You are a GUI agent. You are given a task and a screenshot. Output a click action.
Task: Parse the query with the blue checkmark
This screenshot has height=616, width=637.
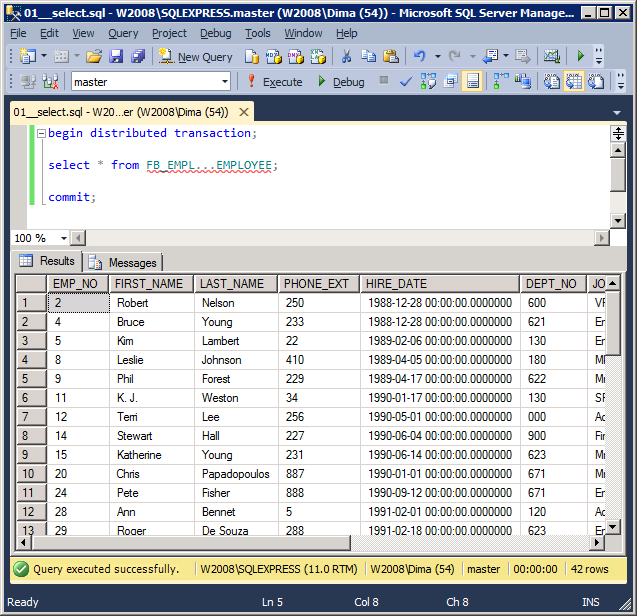406,82
